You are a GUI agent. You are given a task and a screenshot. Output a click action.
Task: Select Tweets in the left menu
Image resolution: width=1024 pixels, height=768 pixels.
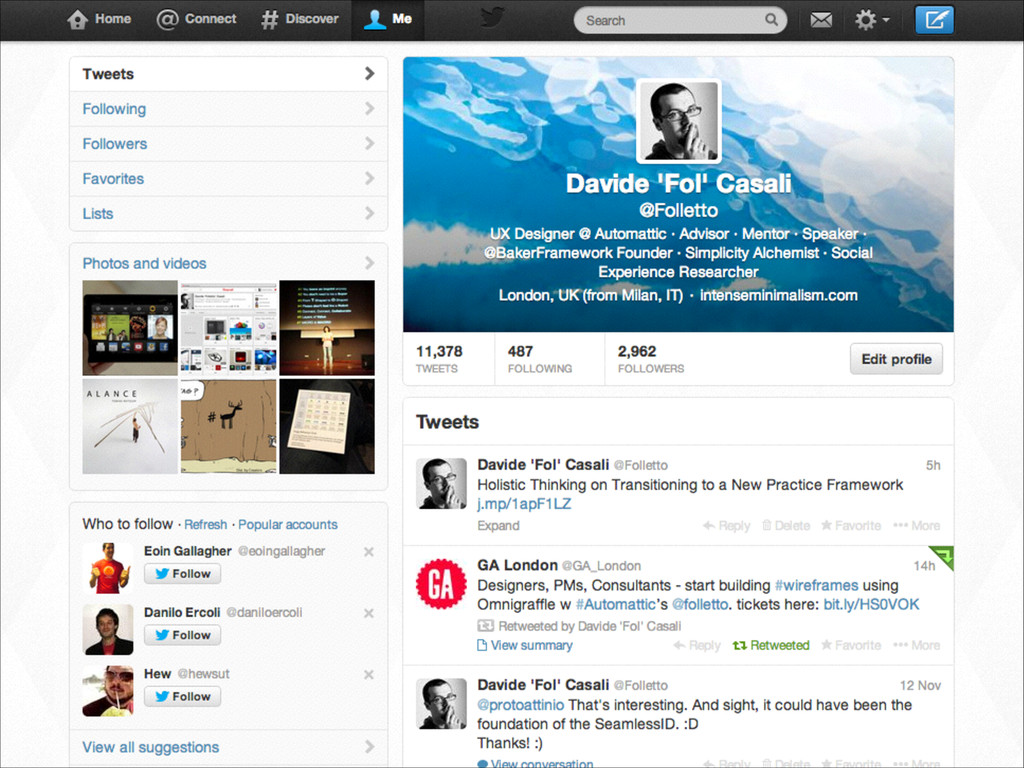[229, 74]
